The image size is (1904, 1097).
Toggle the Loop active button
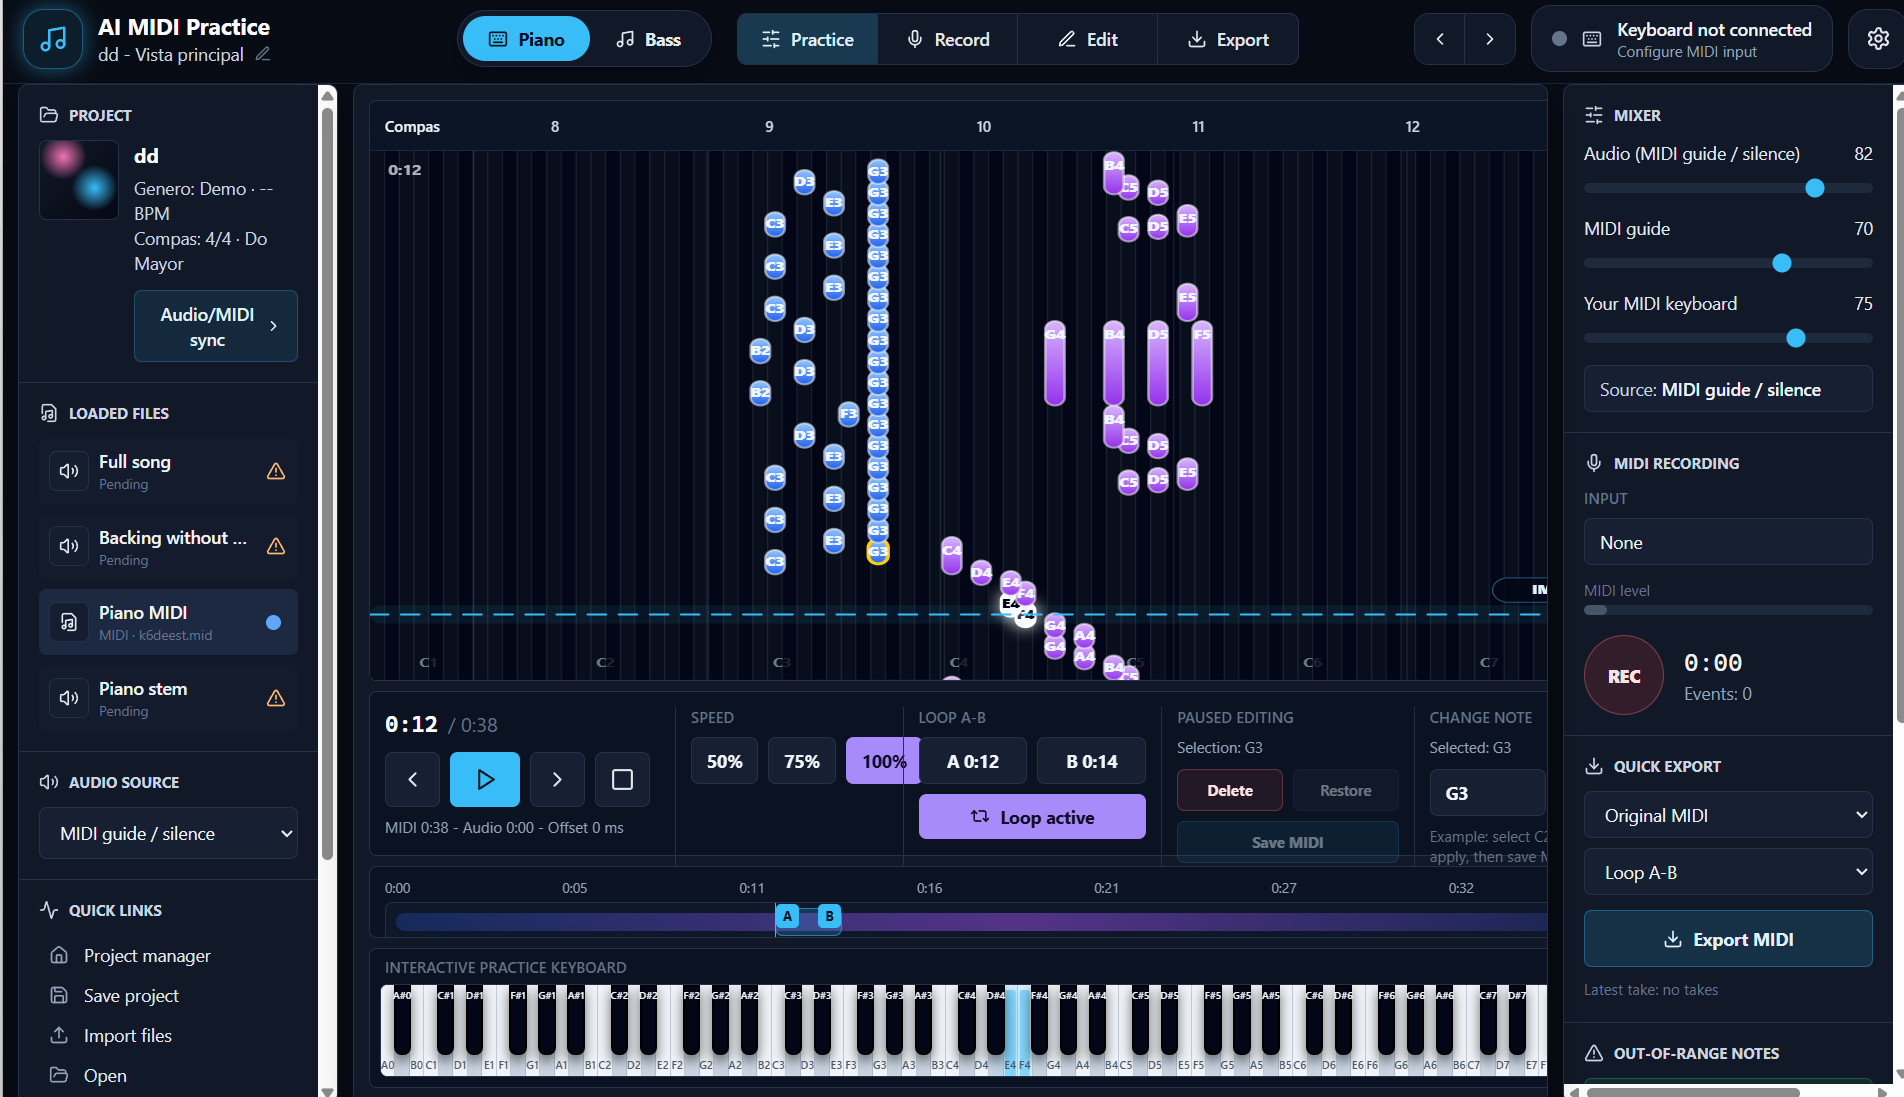(x=1032, y=817)
